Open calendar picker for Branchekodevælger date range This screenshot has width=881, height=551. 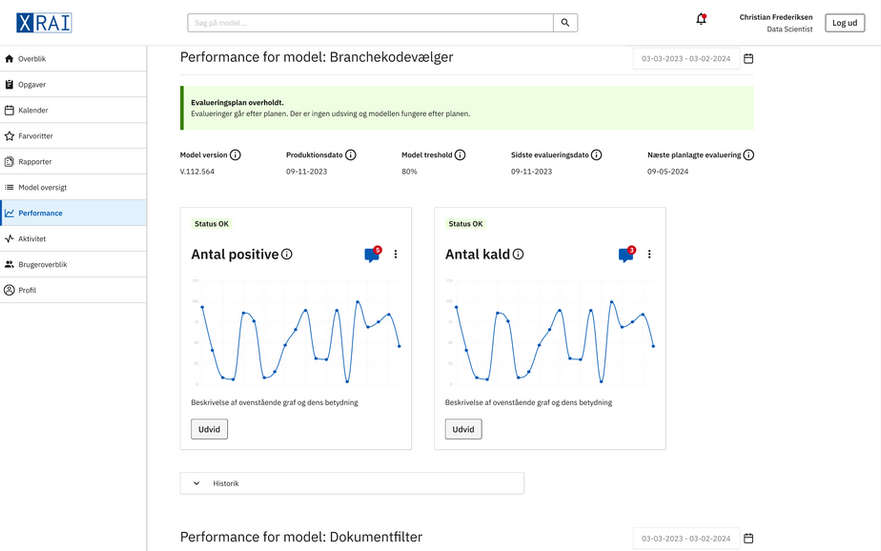click(748, 59)
